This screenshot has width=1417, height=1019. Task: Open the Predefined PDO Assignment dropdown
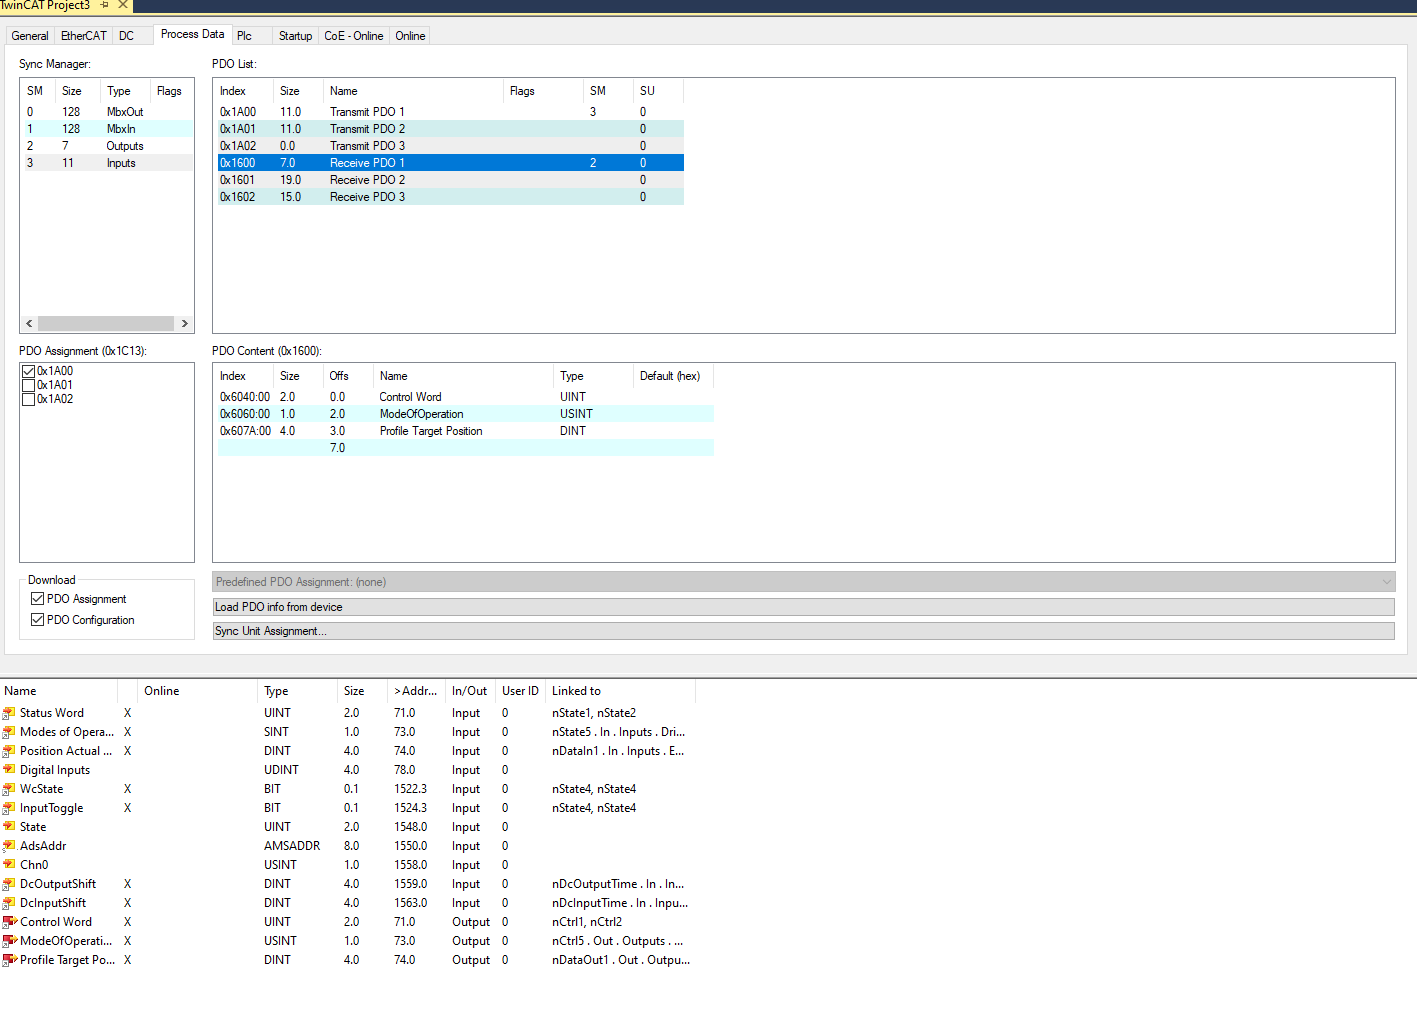point(803,582)
